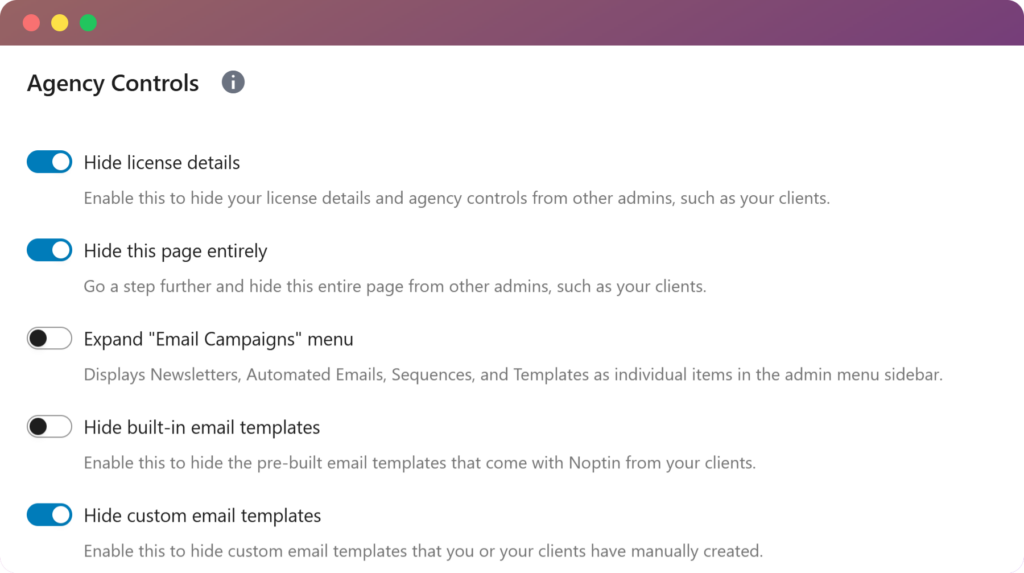Click the "Hide license details" label text
The height and width of the screenshot is (573, 1024).
click(162, 162)
